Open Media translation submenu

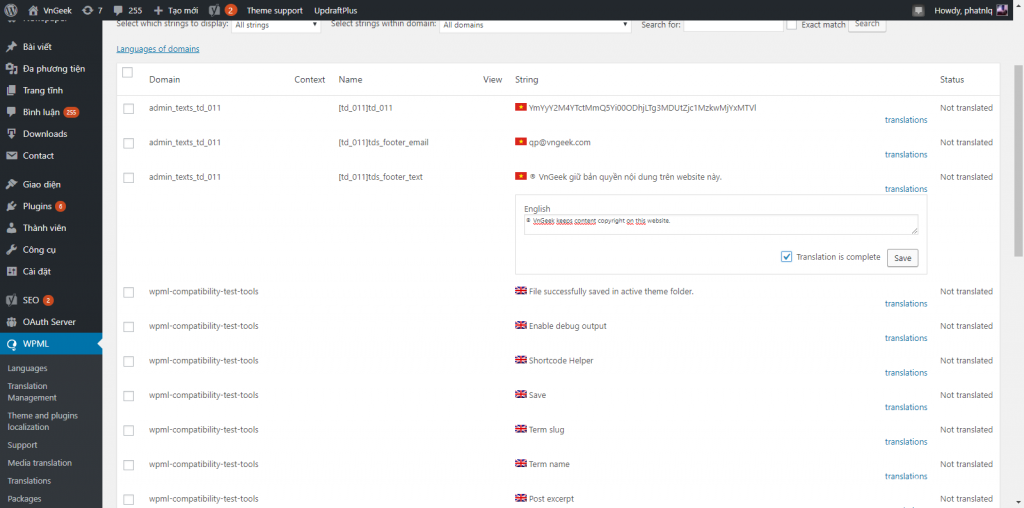click(x=39, y=463)
